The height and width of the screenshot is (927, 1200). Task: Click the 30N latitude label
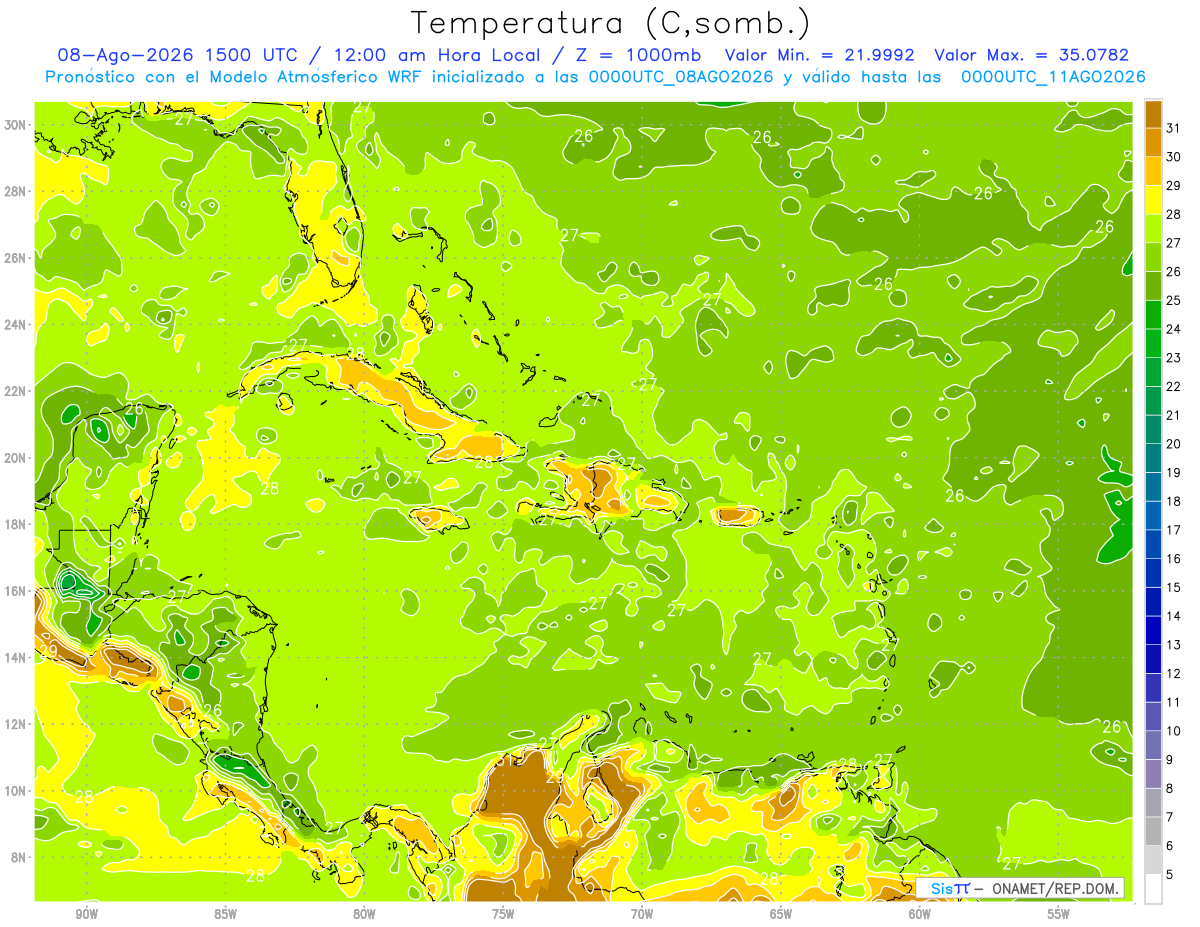click(16, 125)
